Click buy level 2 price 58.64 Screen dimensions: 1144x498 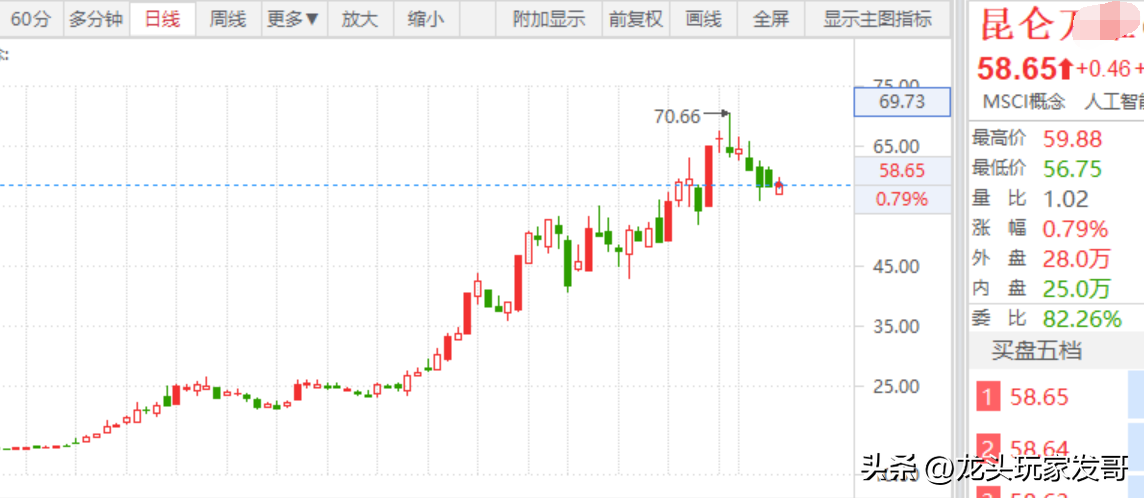pyautogui.click(x=1039, y=448)
